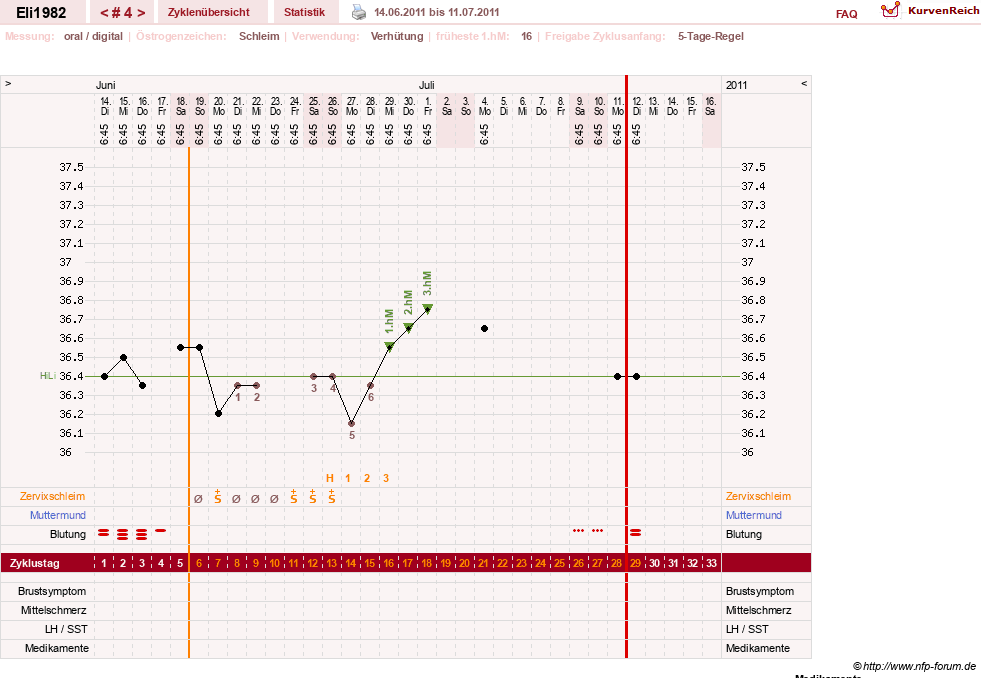Screen dimensions: 981x678
Task: Click the mucus S+ symbol on cycle day 7
Action: 217,497
